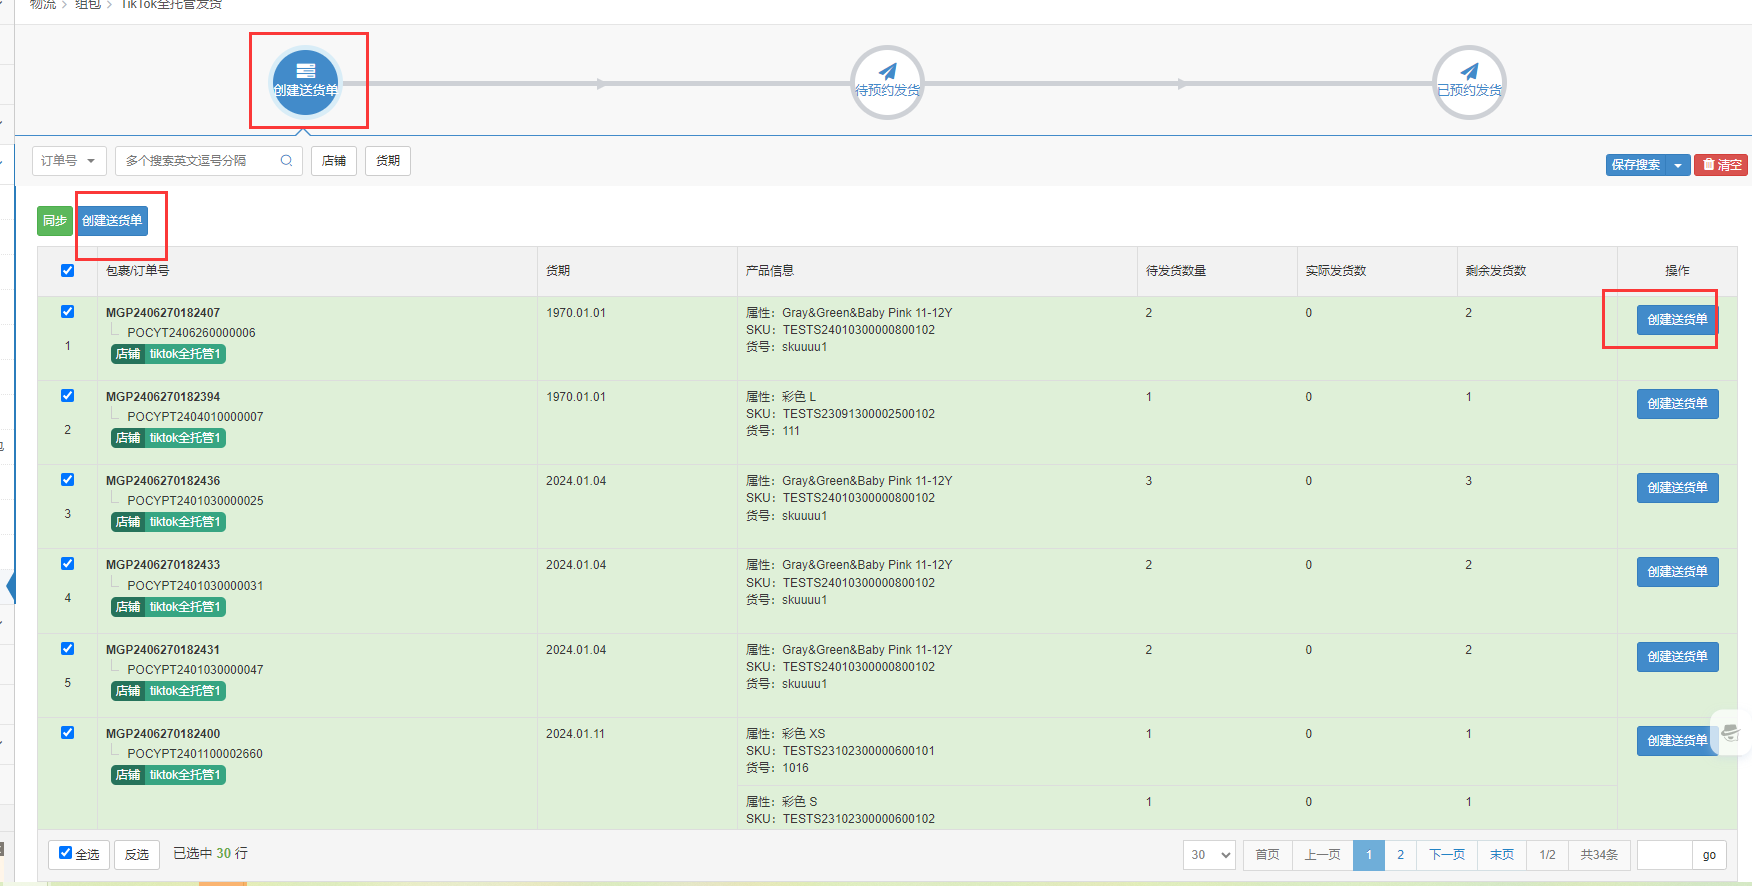
Task: Open the 货期 filter
Action: click(x=388, y=161)
